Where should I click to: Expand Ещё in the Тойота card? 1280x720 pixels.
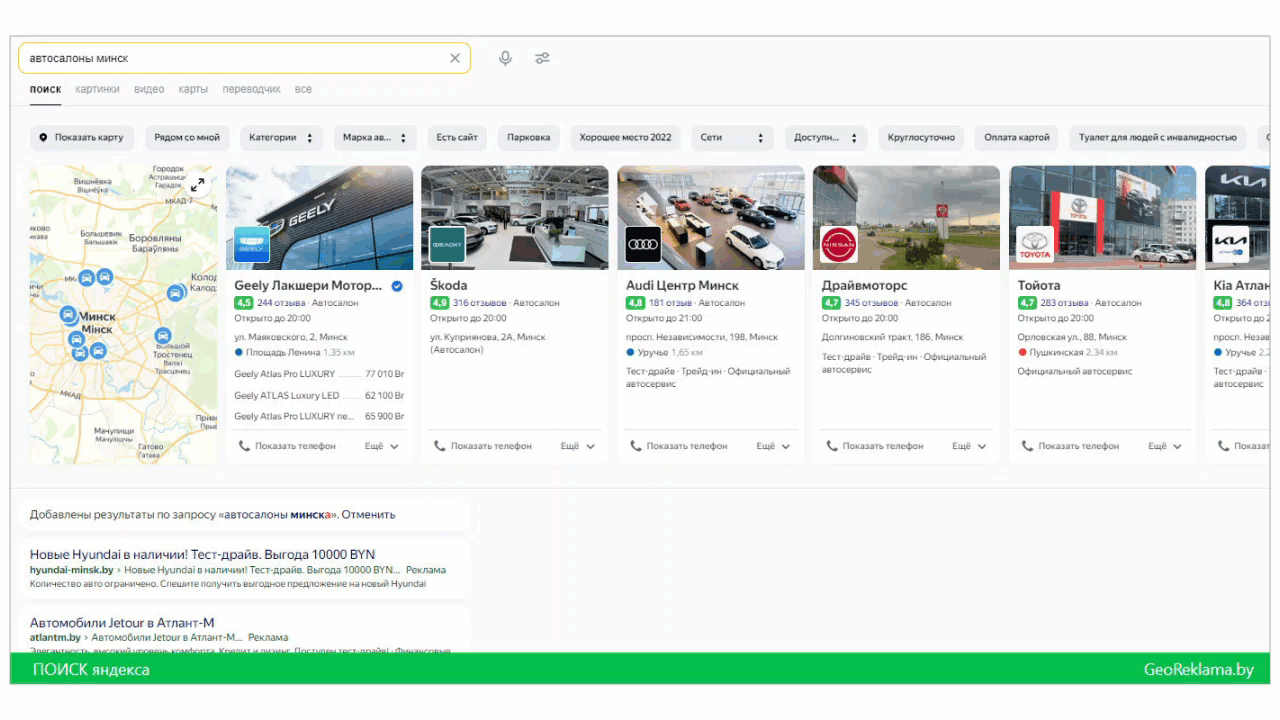coord(1166,446)
